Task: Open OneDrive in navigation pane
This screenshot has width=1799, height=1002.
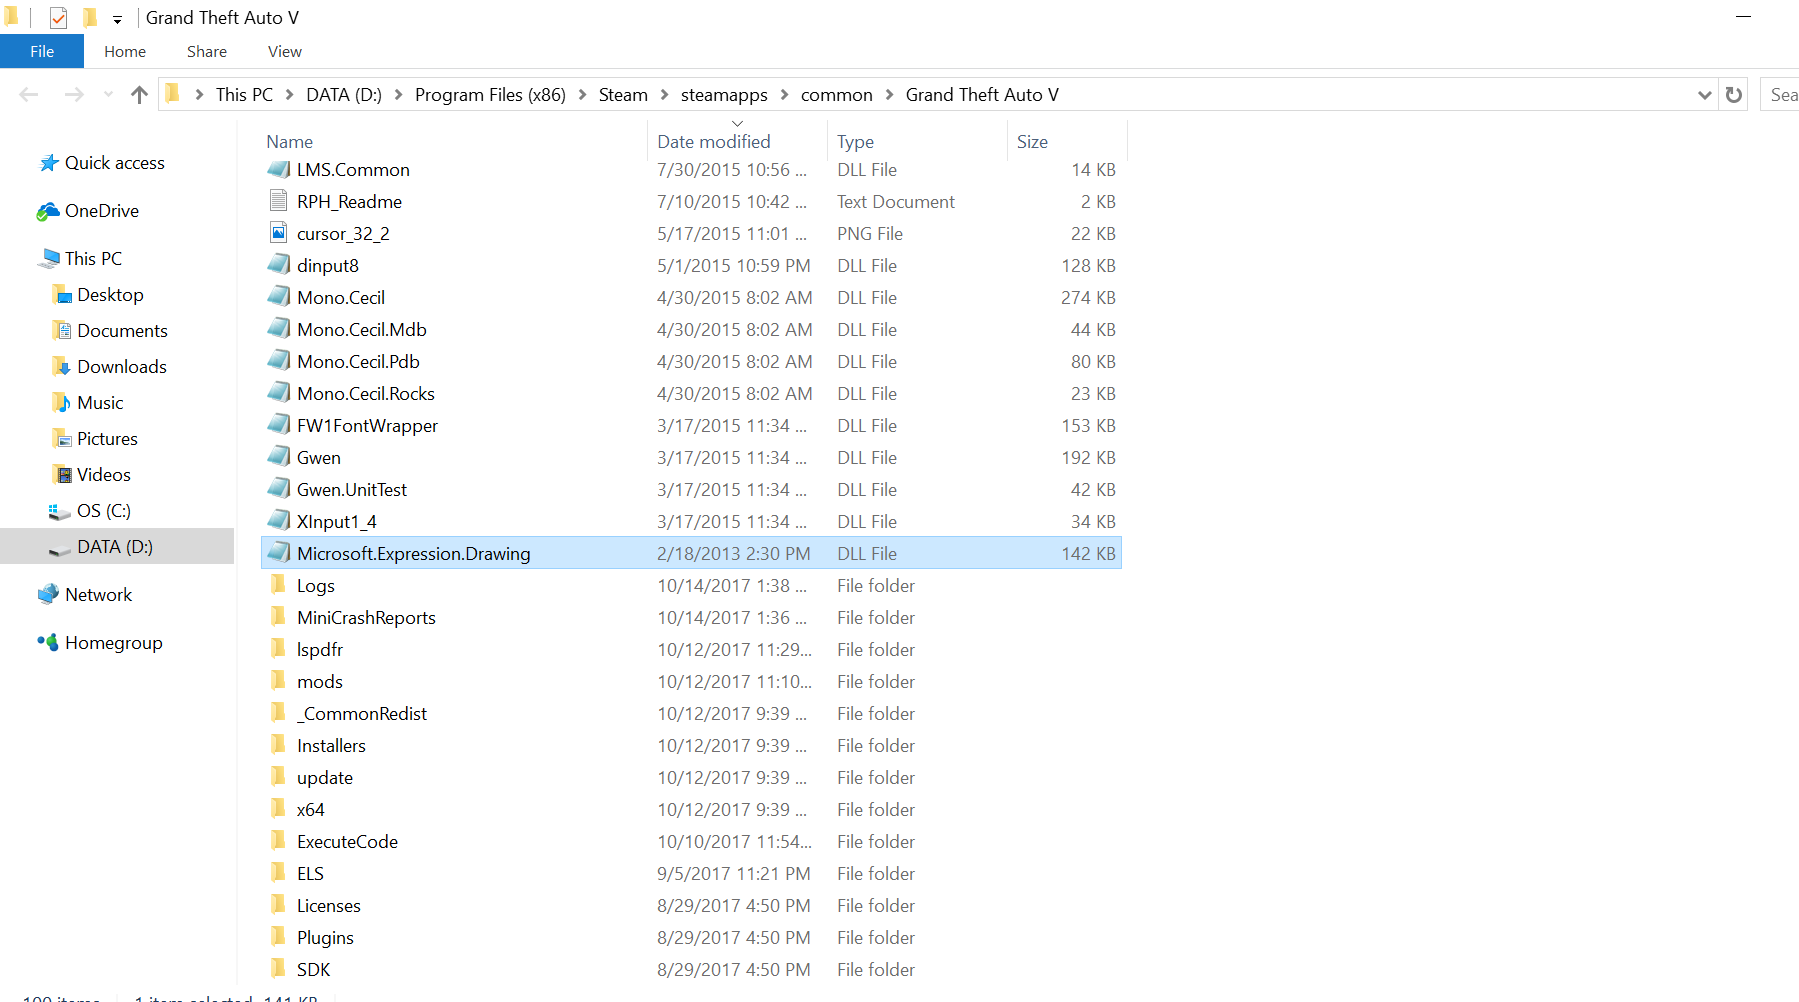Action: coord(101,211)
